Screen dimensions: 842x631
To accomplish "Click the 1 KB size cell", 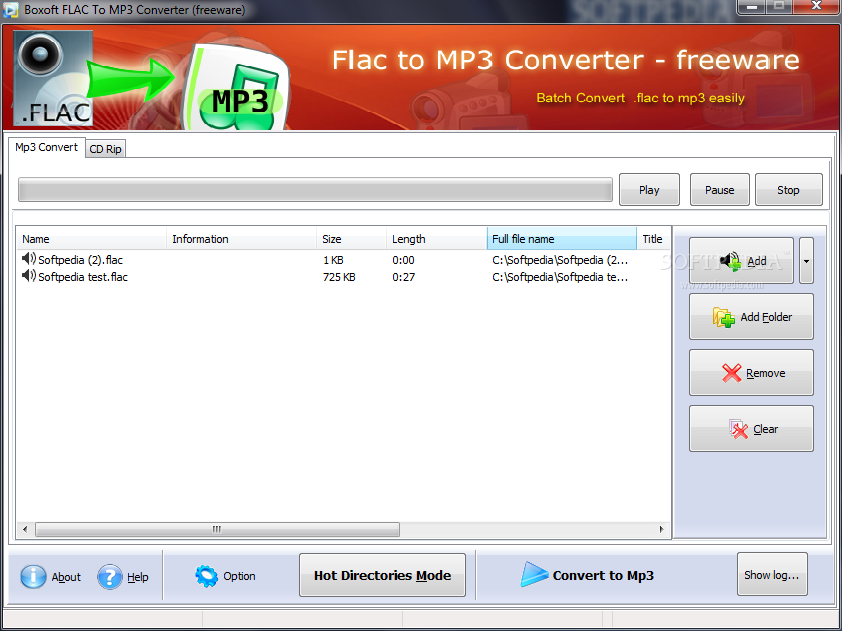I will [x=333, y=260].
